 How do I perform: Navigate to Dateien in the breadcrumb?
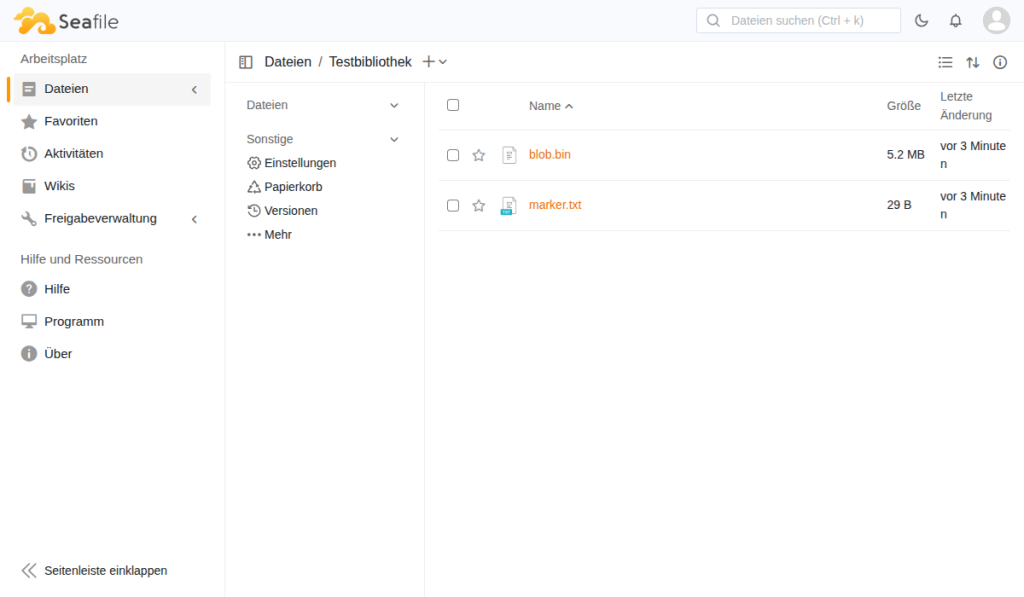tap(288, 62)
